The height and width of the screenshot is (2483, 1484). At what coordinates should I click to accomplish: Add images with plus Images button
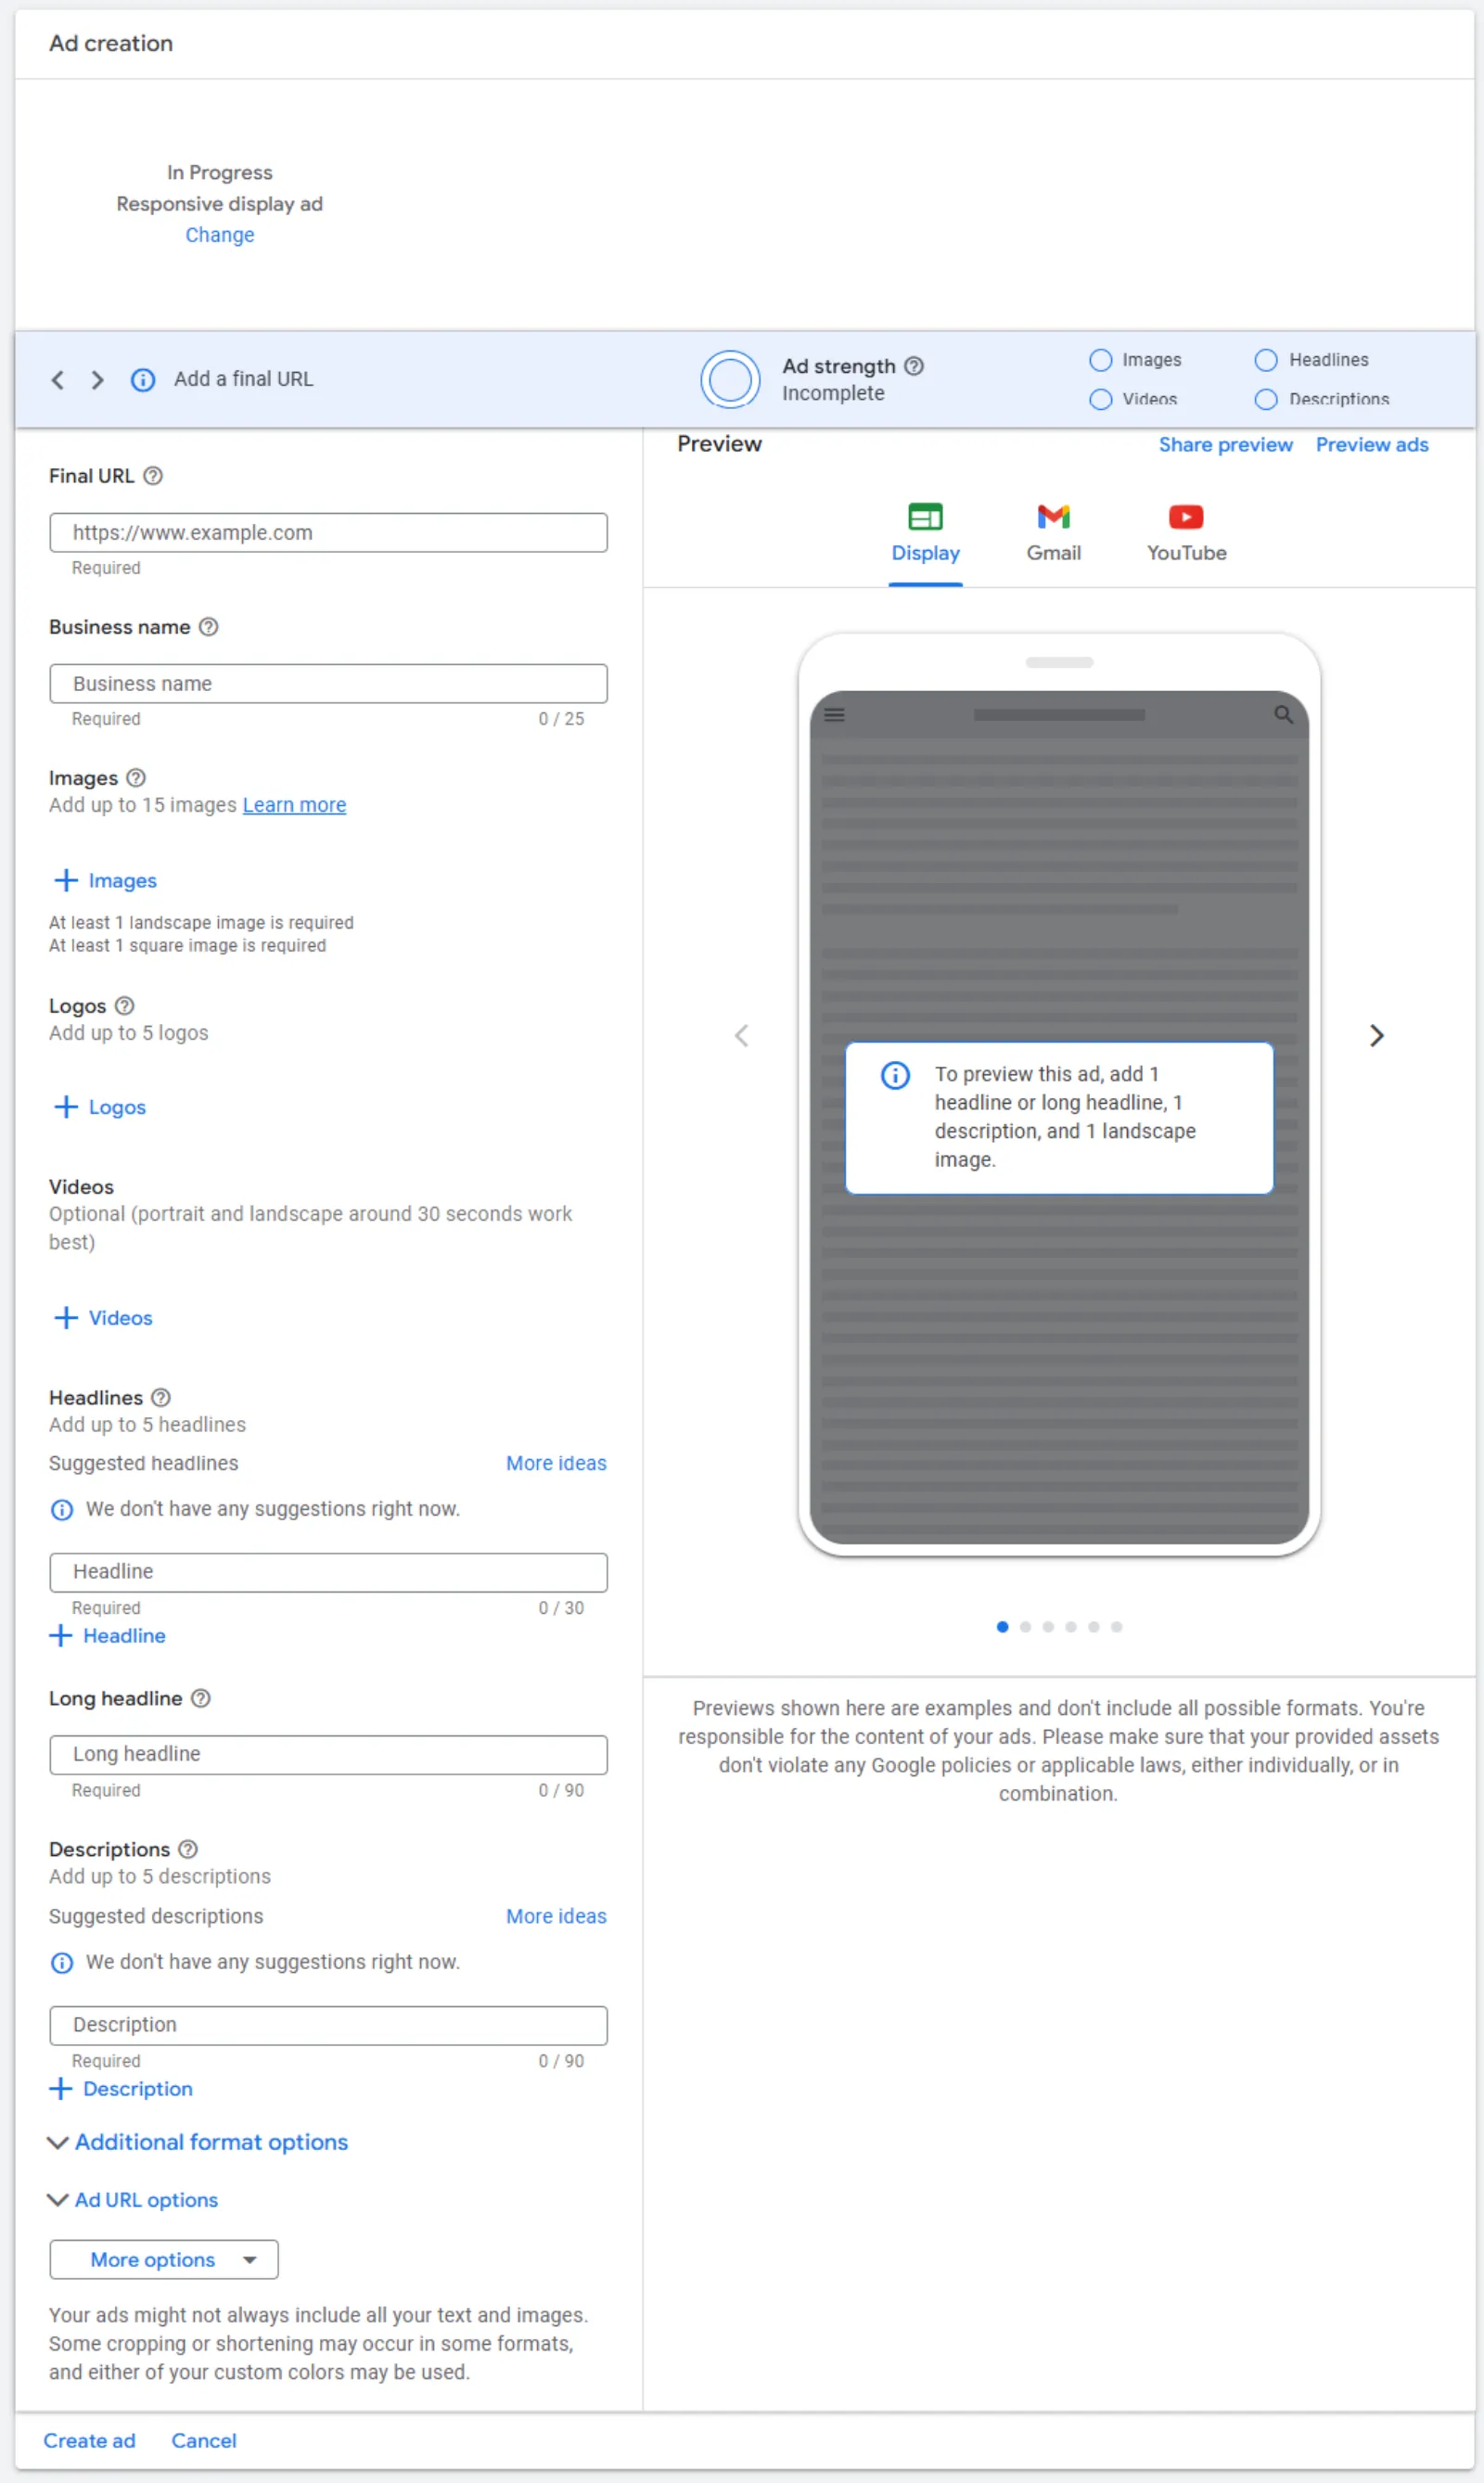click(105, 881)
